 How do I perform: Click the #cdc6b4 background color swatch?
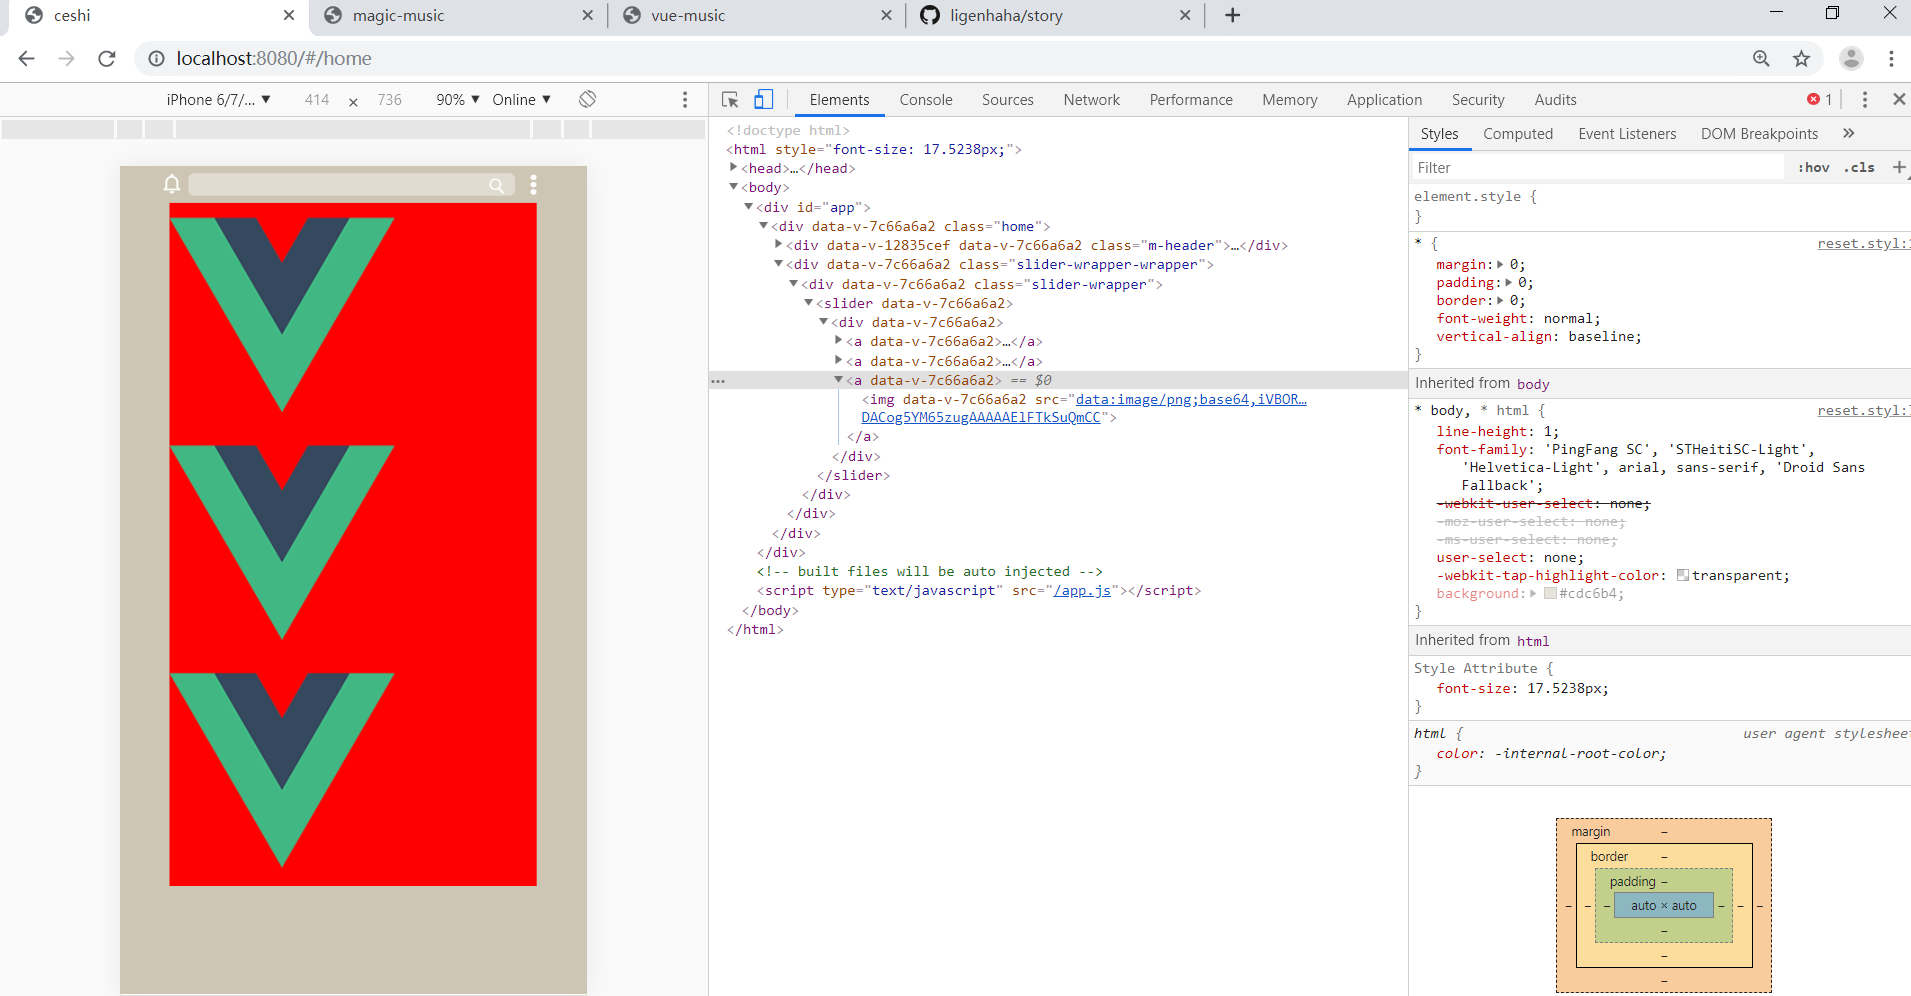(x=1550, y=594)
